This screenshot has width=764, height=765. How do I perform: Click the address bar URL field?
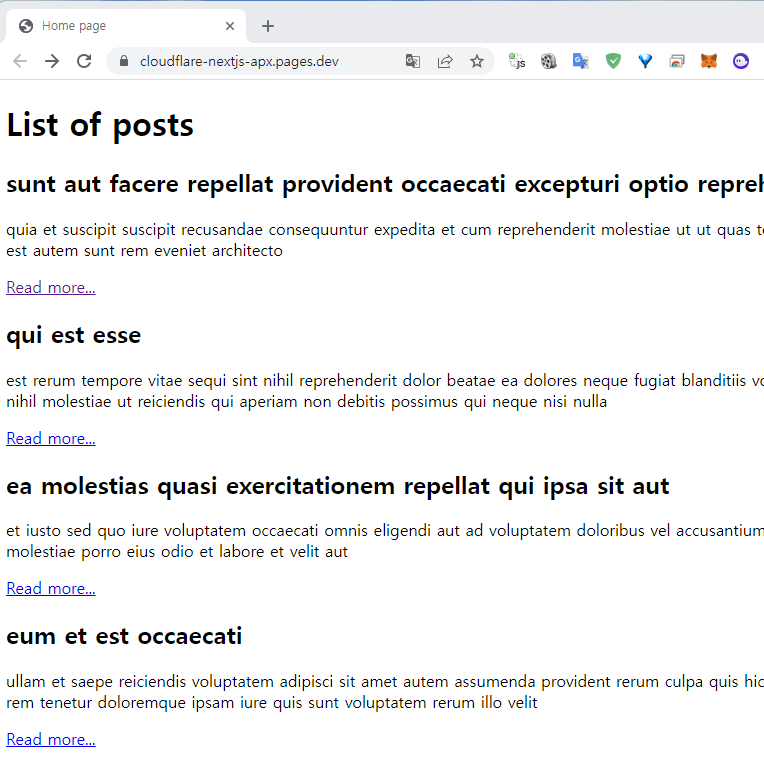260,61
